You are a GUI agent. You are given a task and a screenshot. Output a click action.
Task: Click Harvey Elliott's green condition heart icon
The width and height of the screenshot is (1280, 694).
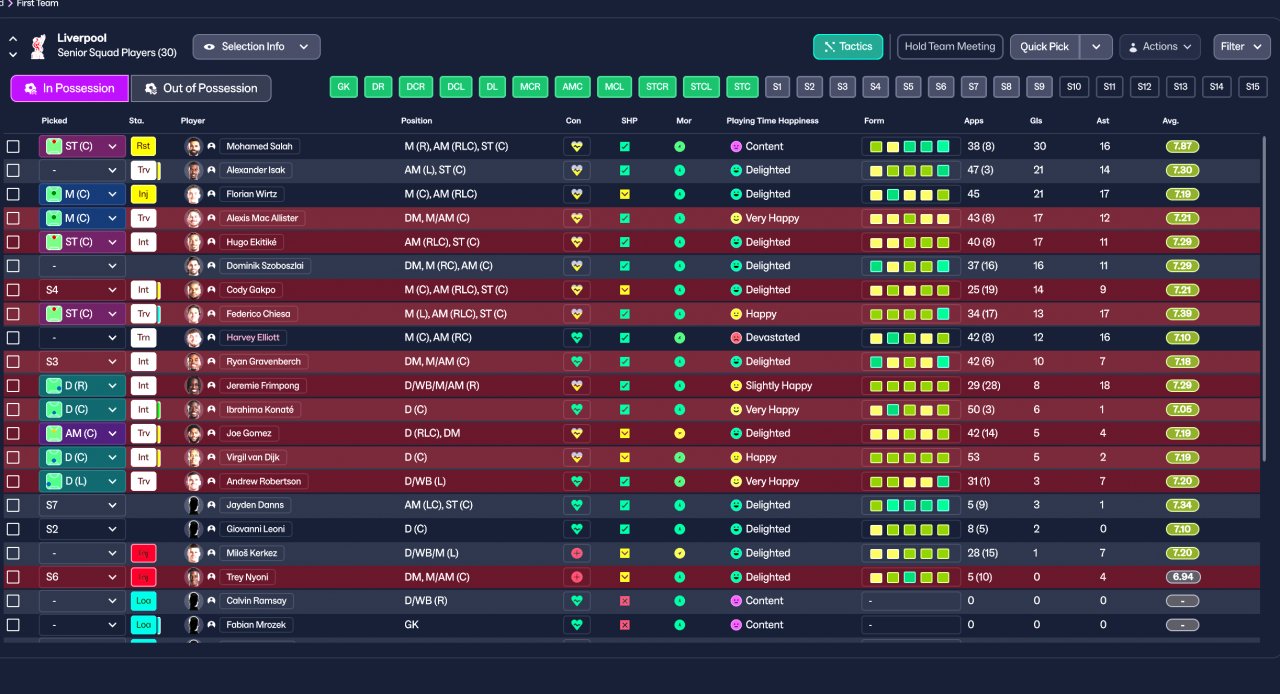click(x=576, y=338)
